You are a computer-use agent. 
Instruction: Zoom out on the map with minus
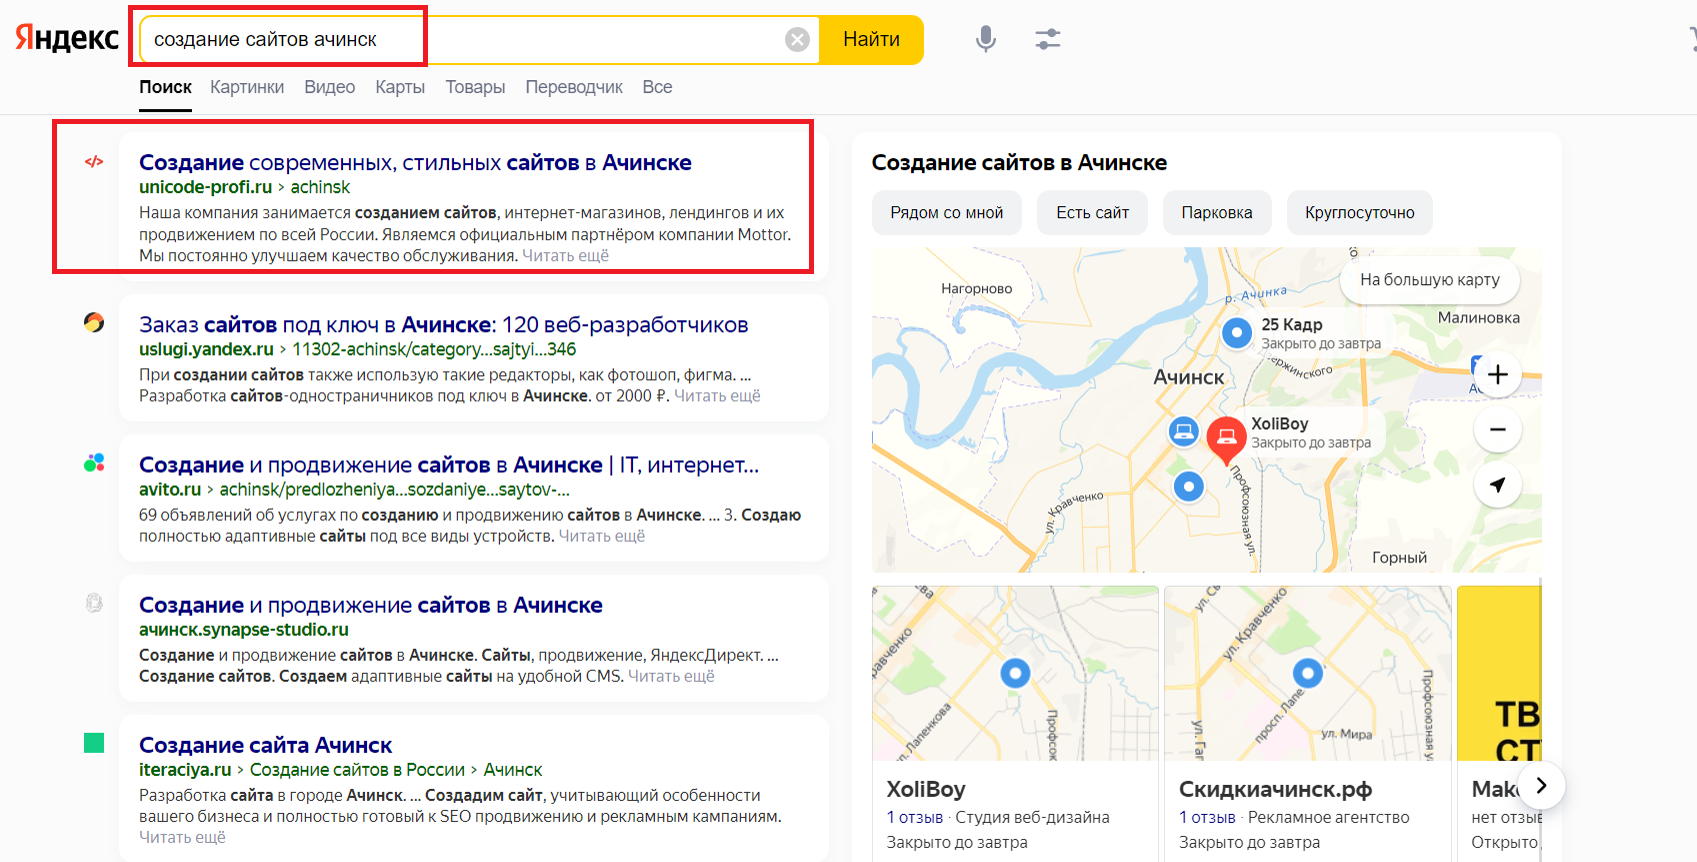[1497, 430]
